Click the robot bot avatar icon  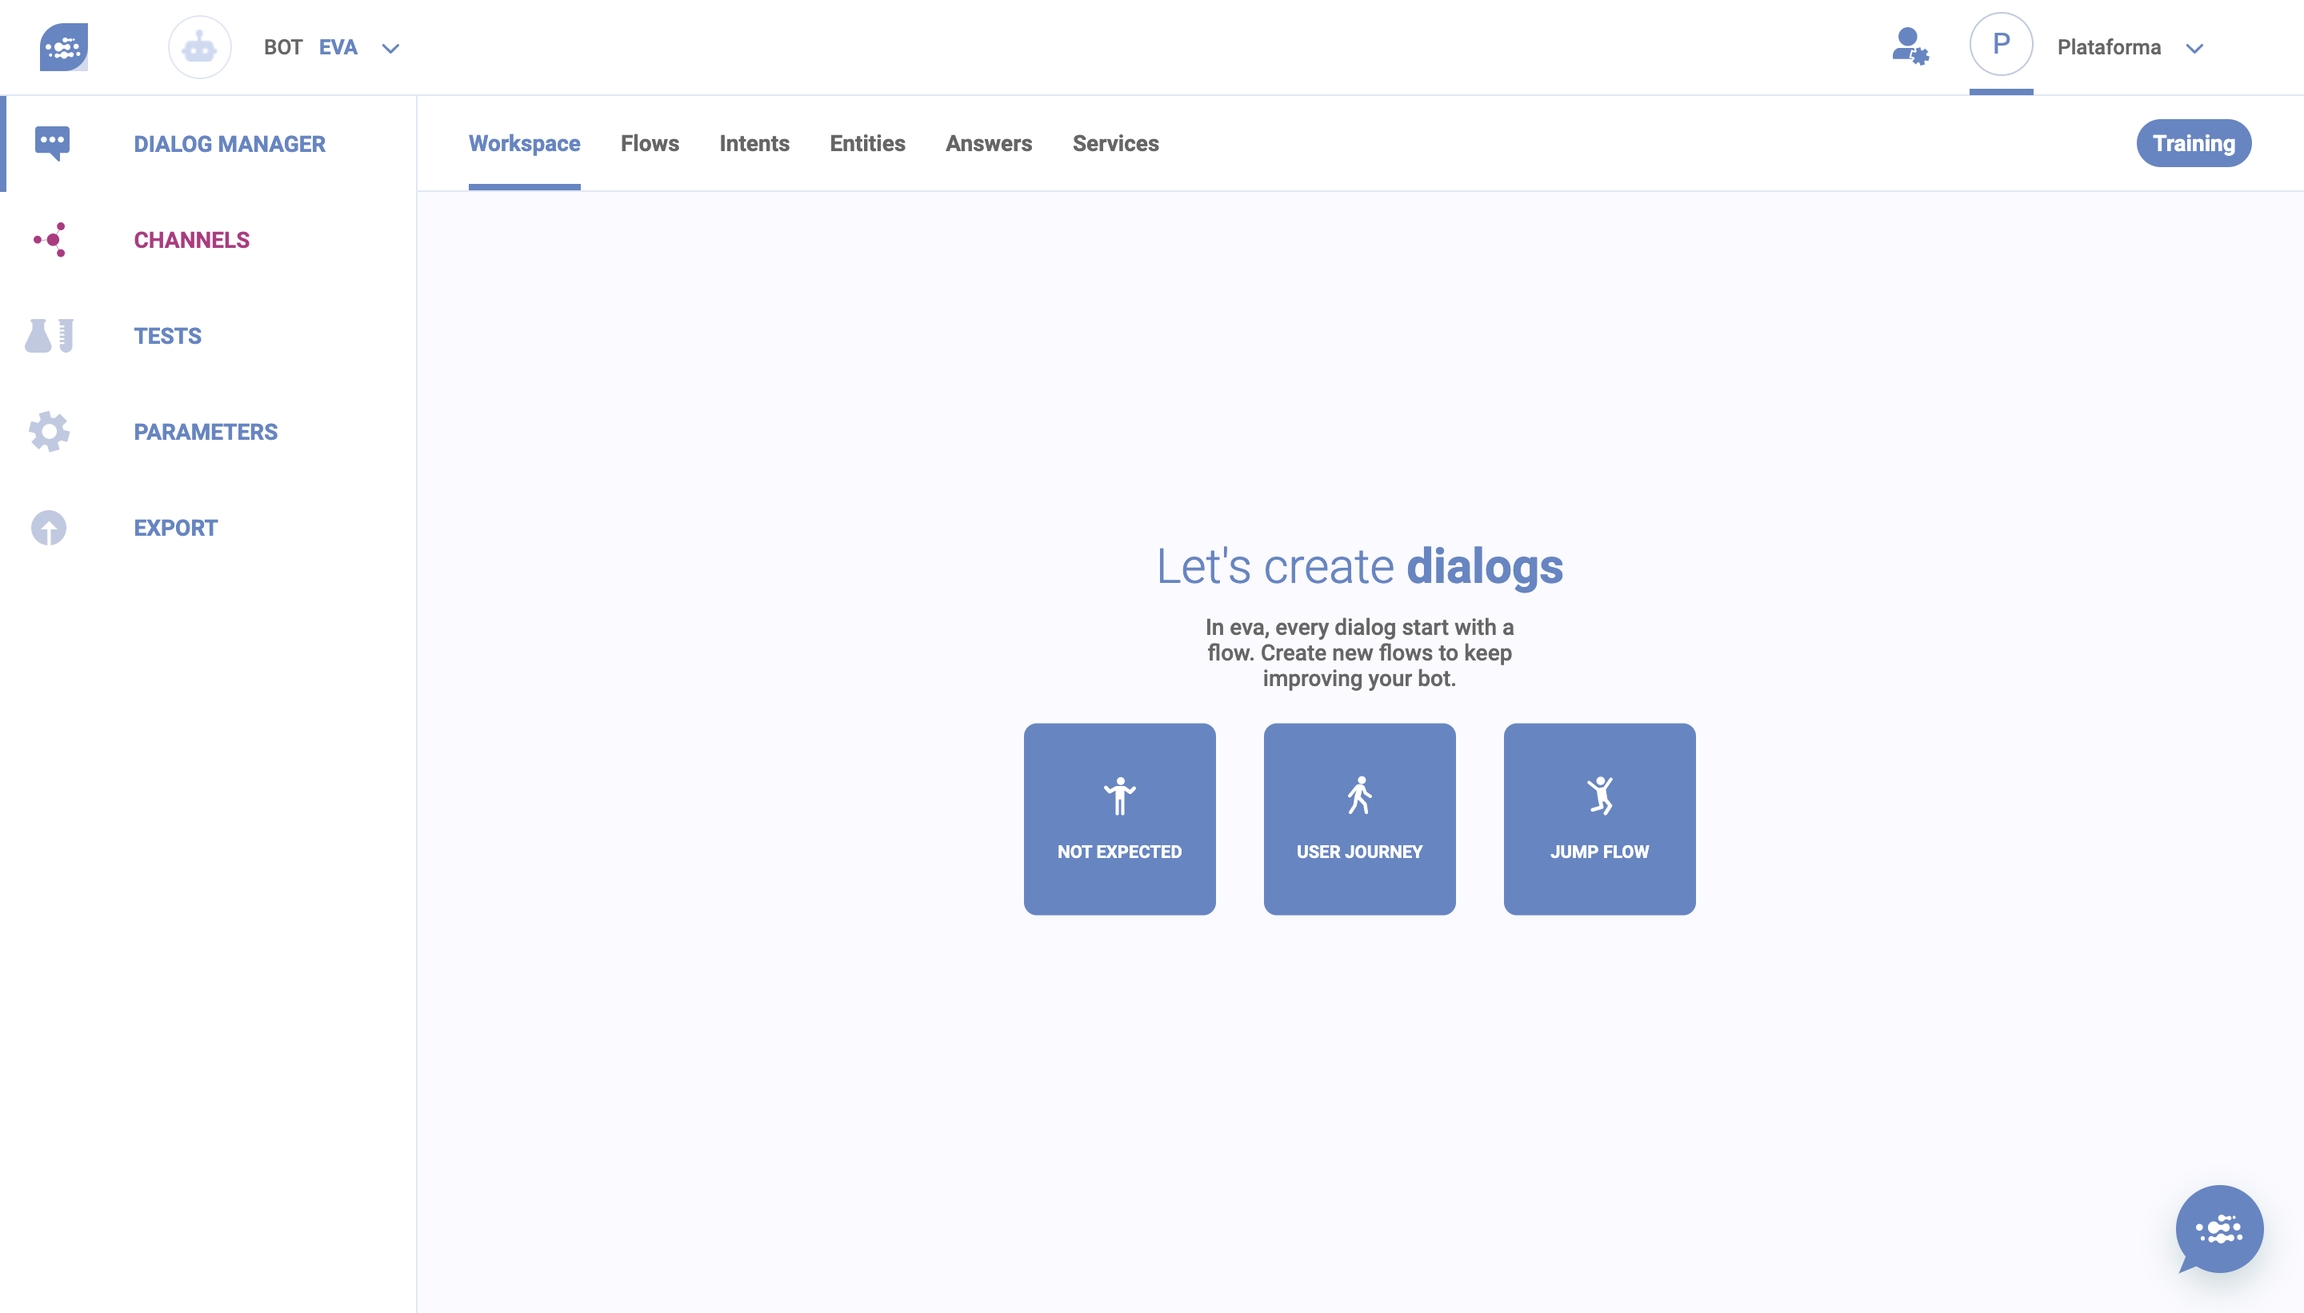coord(199,47)
